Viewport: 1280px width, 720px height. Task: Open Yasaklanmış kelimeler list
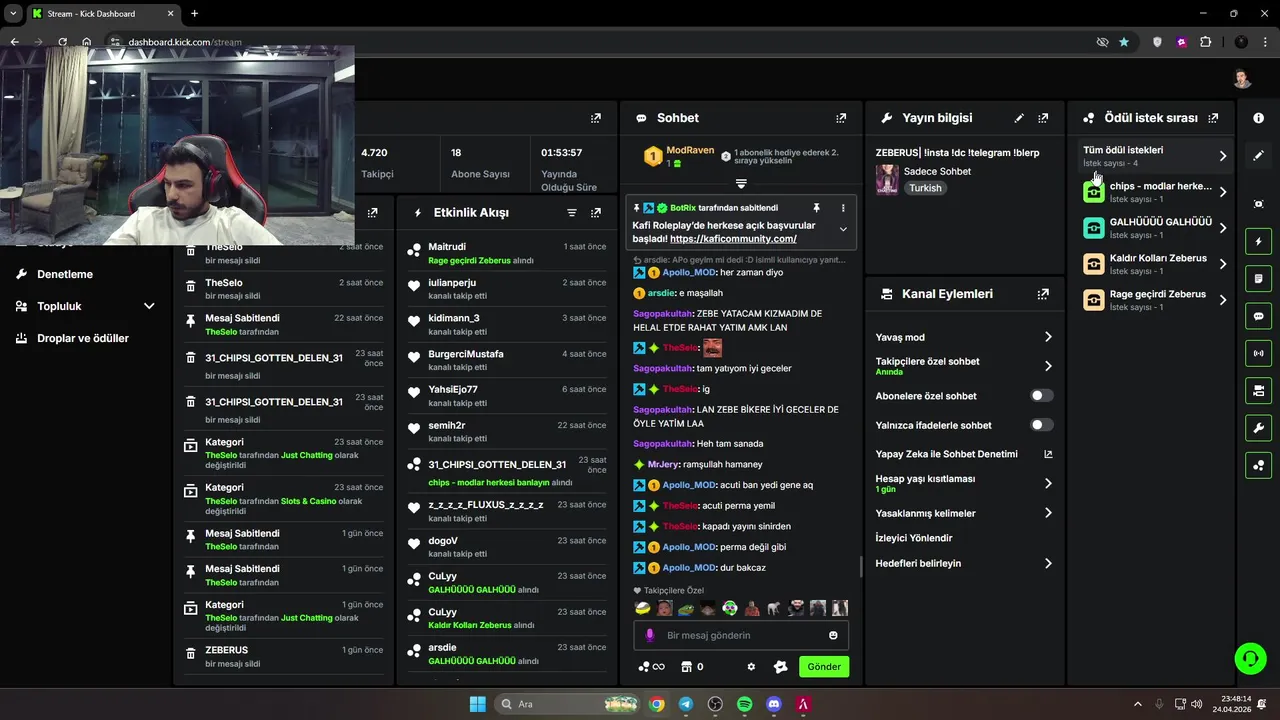tap(1048, 513)
